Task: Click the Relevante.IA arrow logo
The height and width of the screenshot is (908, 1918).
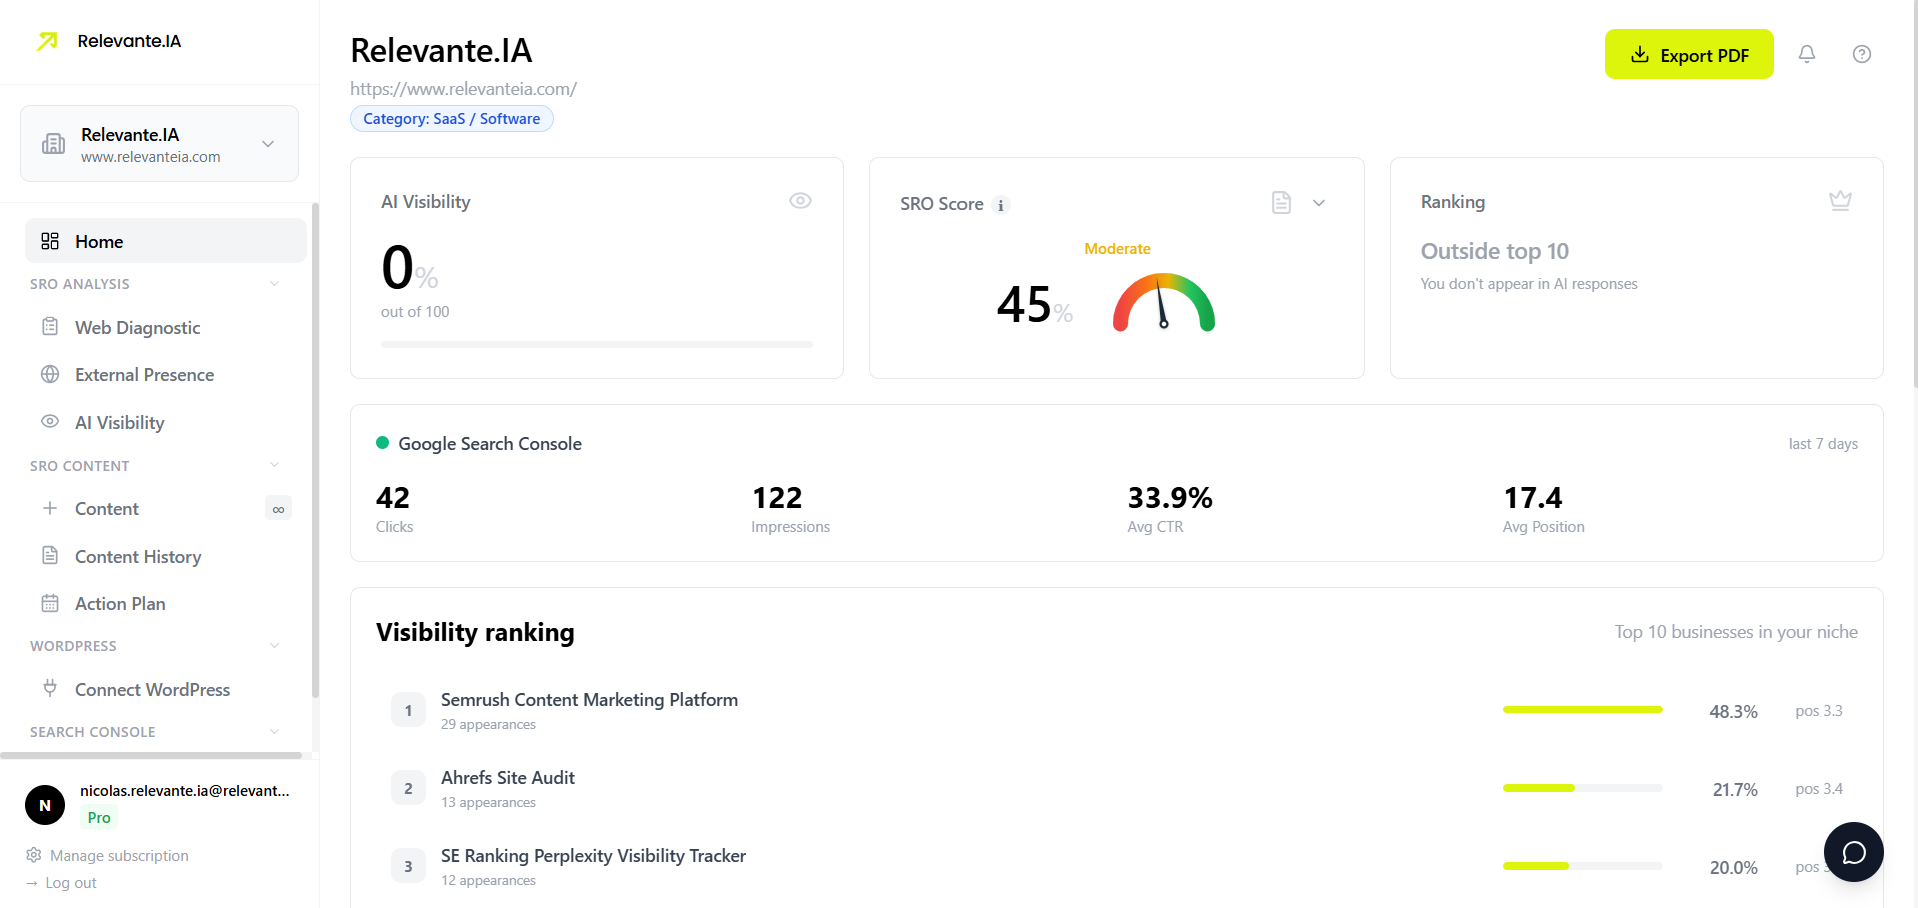Action: pyautogui.click(x=47, y=41)
